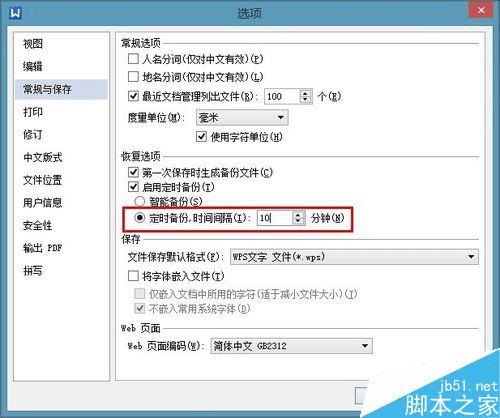Click the WPS Writer logo icon
Screen dimensions: 500x418
pyautogui.click(x=15, y=13)
